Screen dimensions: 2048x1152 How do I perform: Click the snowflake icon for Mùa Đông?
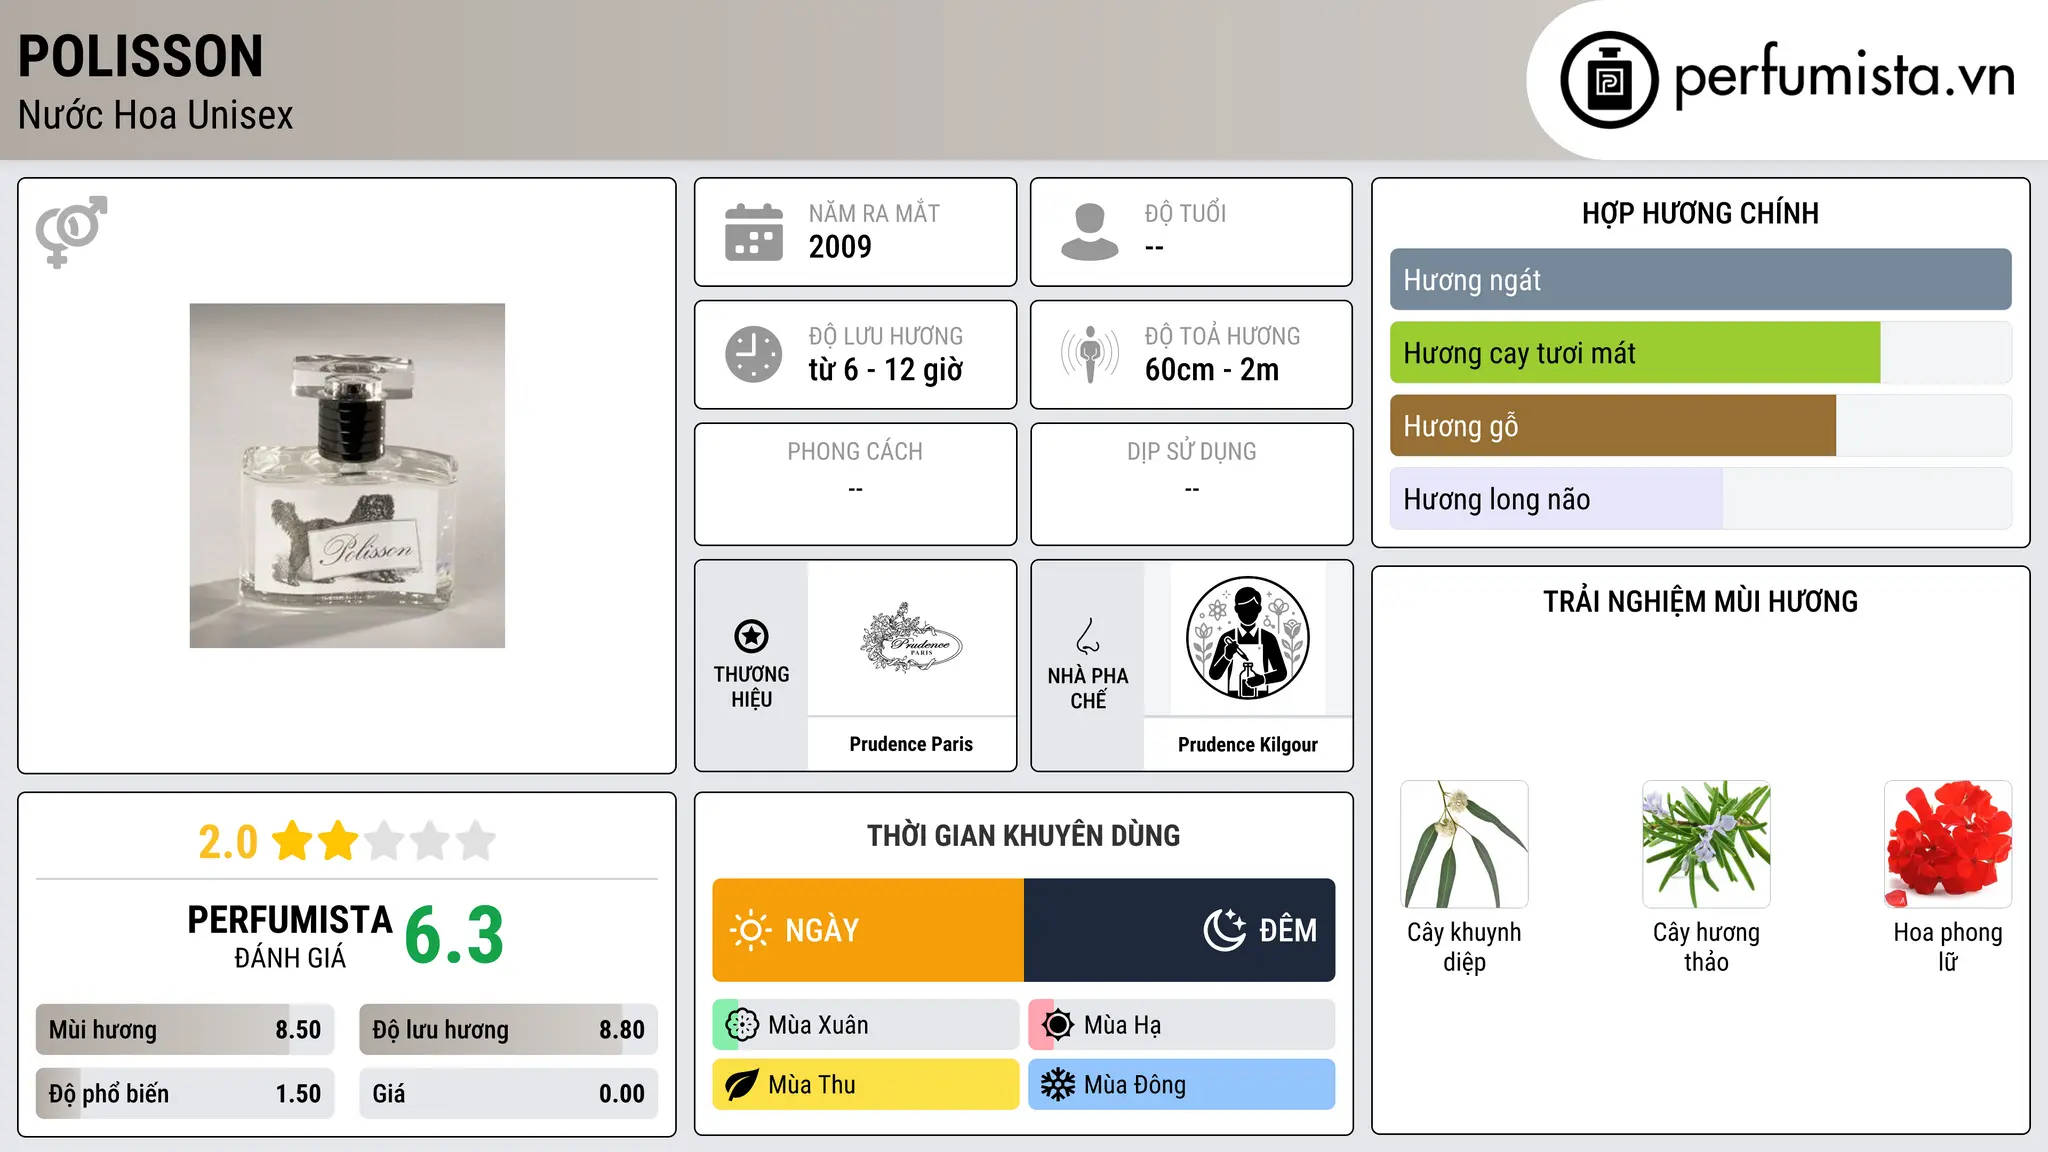click(1057, 1085)
